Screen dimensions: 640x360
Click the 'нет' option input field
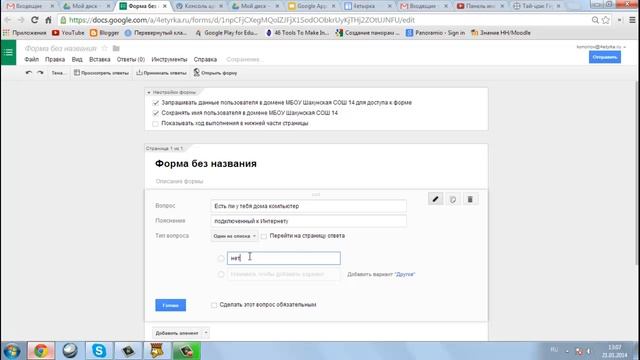(x=284, y=258)
